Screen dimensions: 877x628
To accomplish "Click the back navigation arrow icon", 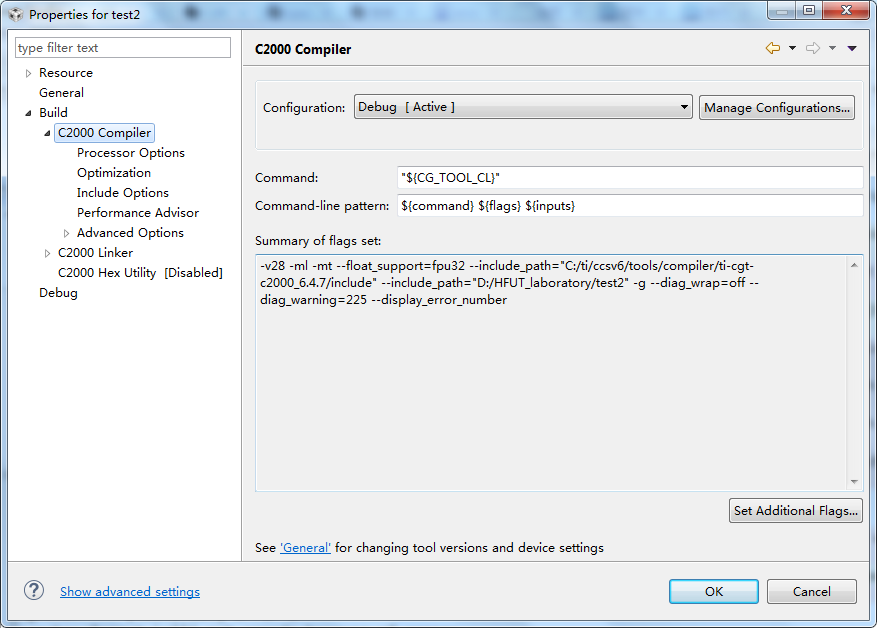I will coord(772,48).
